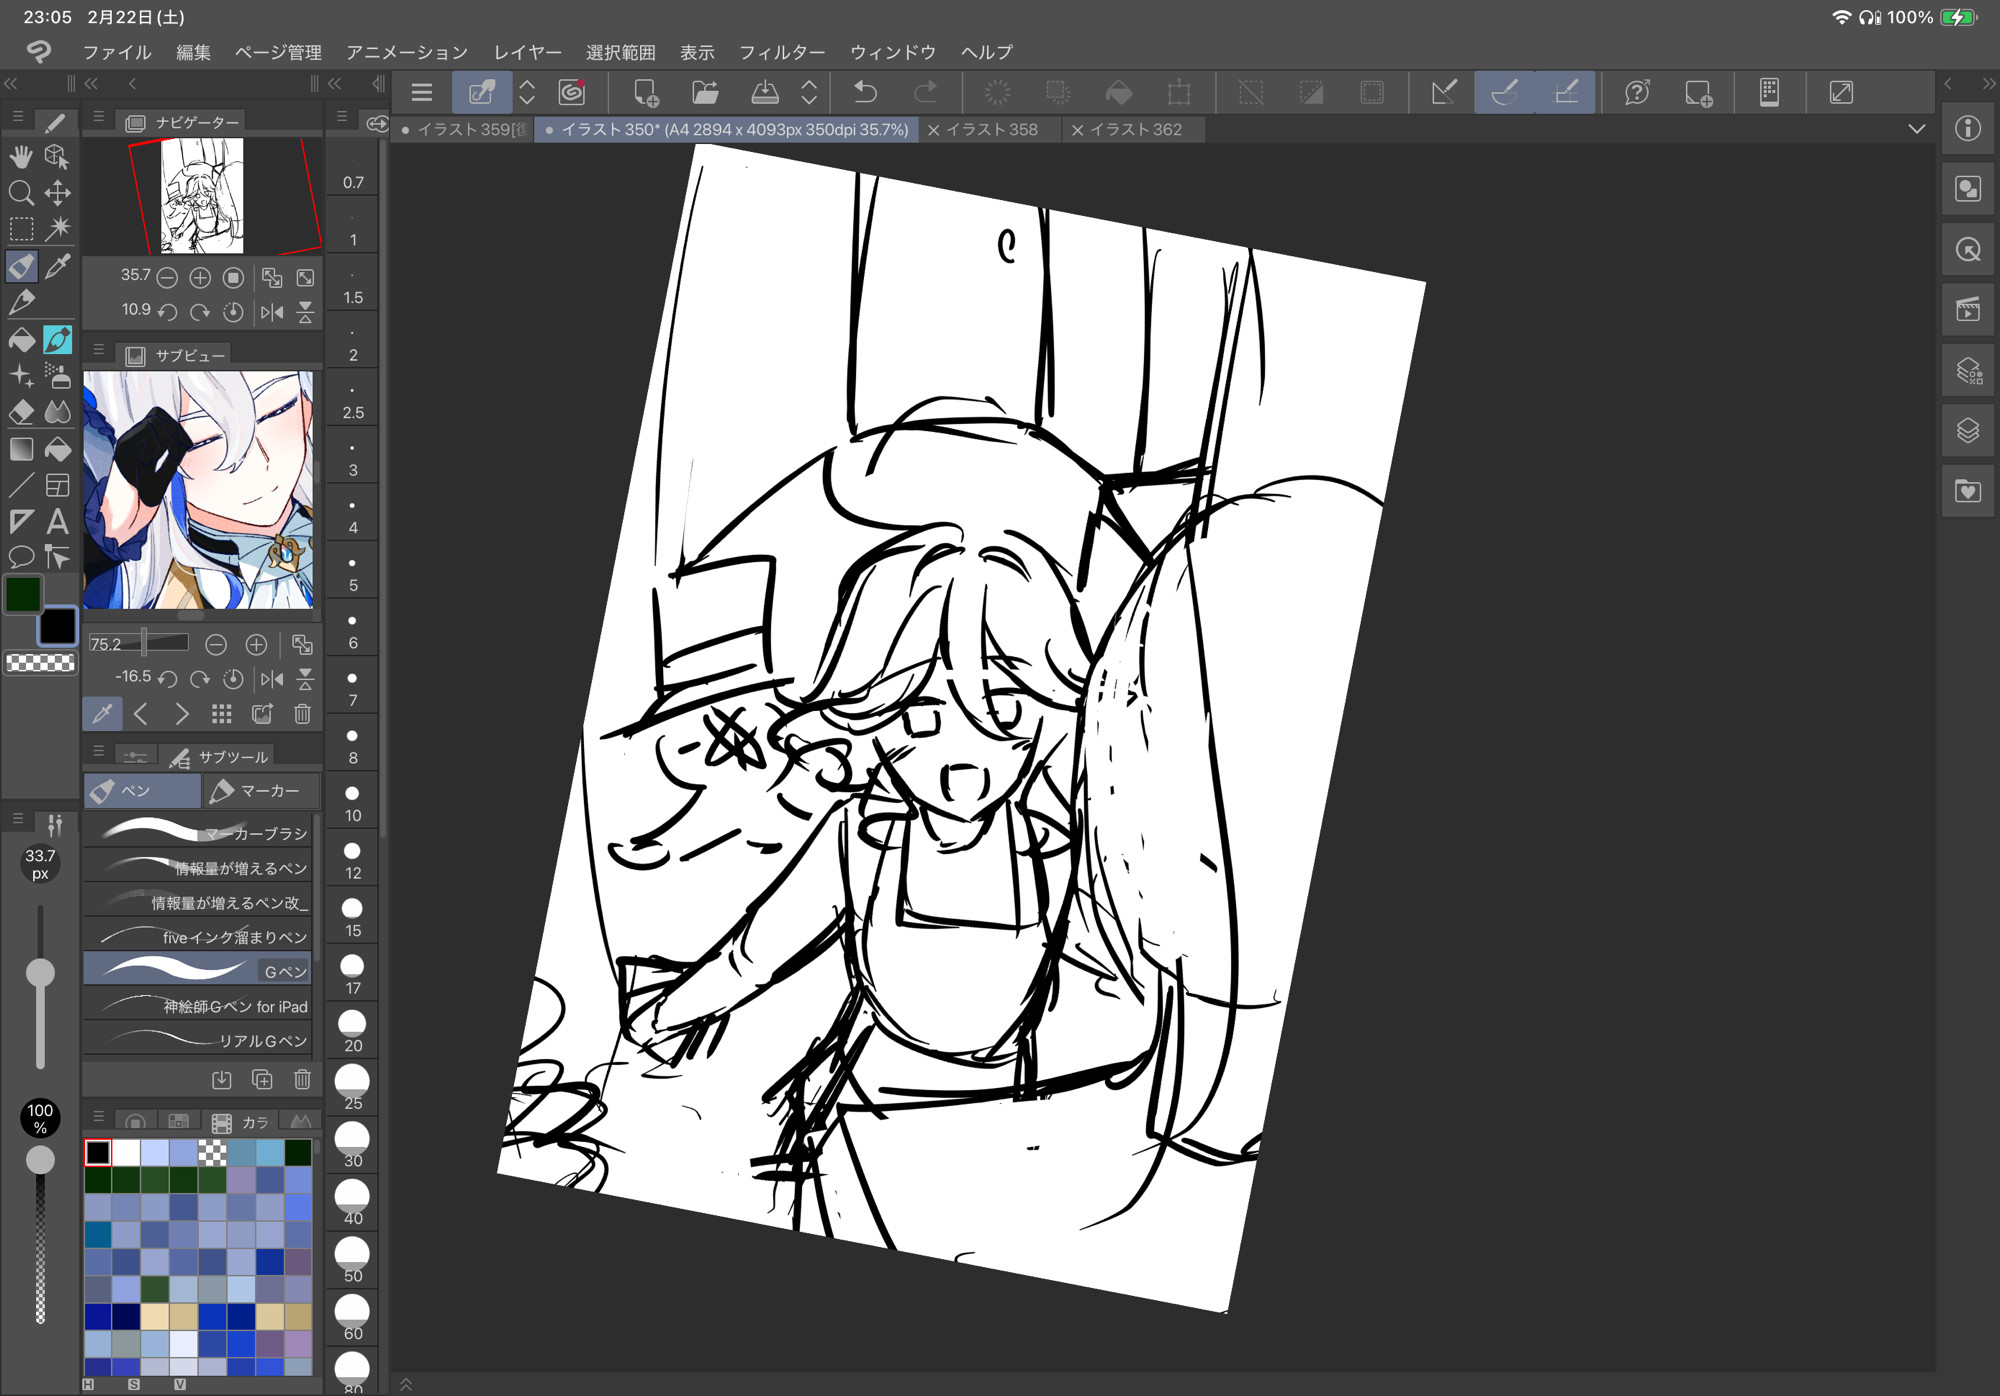The width and height of the screenshot is (2000, 1396).
Task: Click the opacity slider handle
Action: pyautogui.click(x=40, y=1160)
